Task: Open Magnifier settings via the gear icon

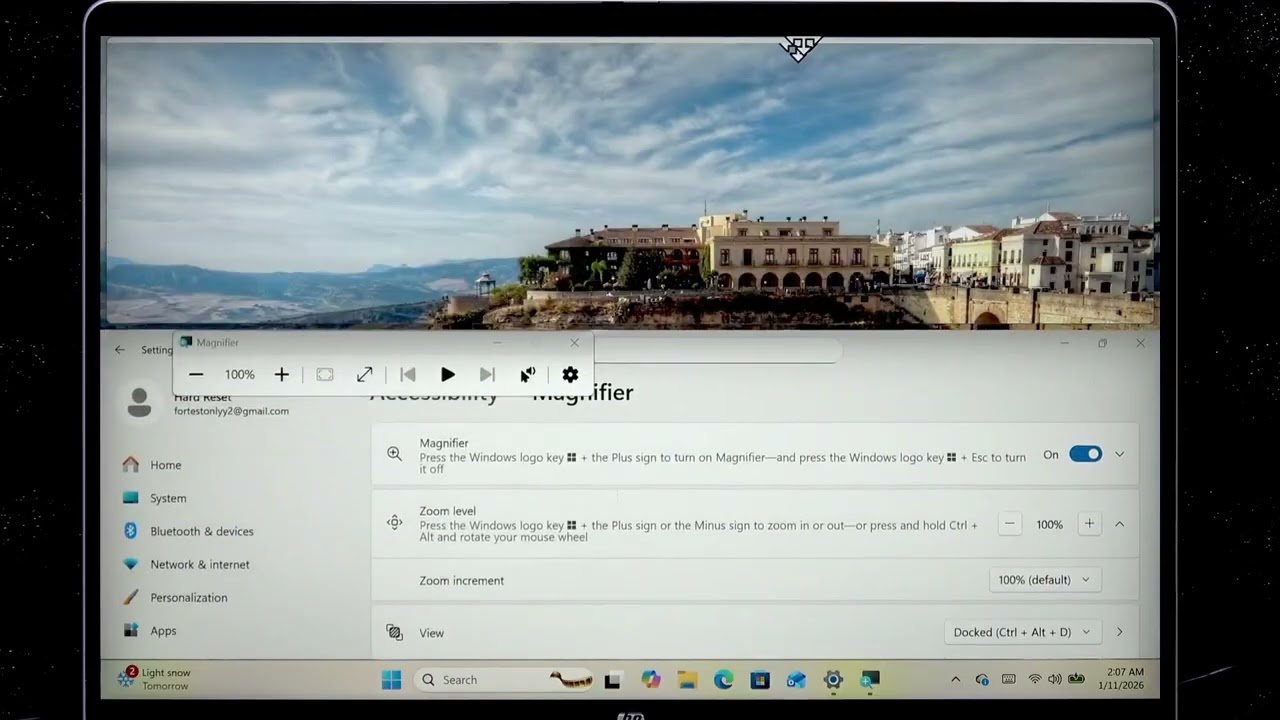Action: [x=570, y=374]
